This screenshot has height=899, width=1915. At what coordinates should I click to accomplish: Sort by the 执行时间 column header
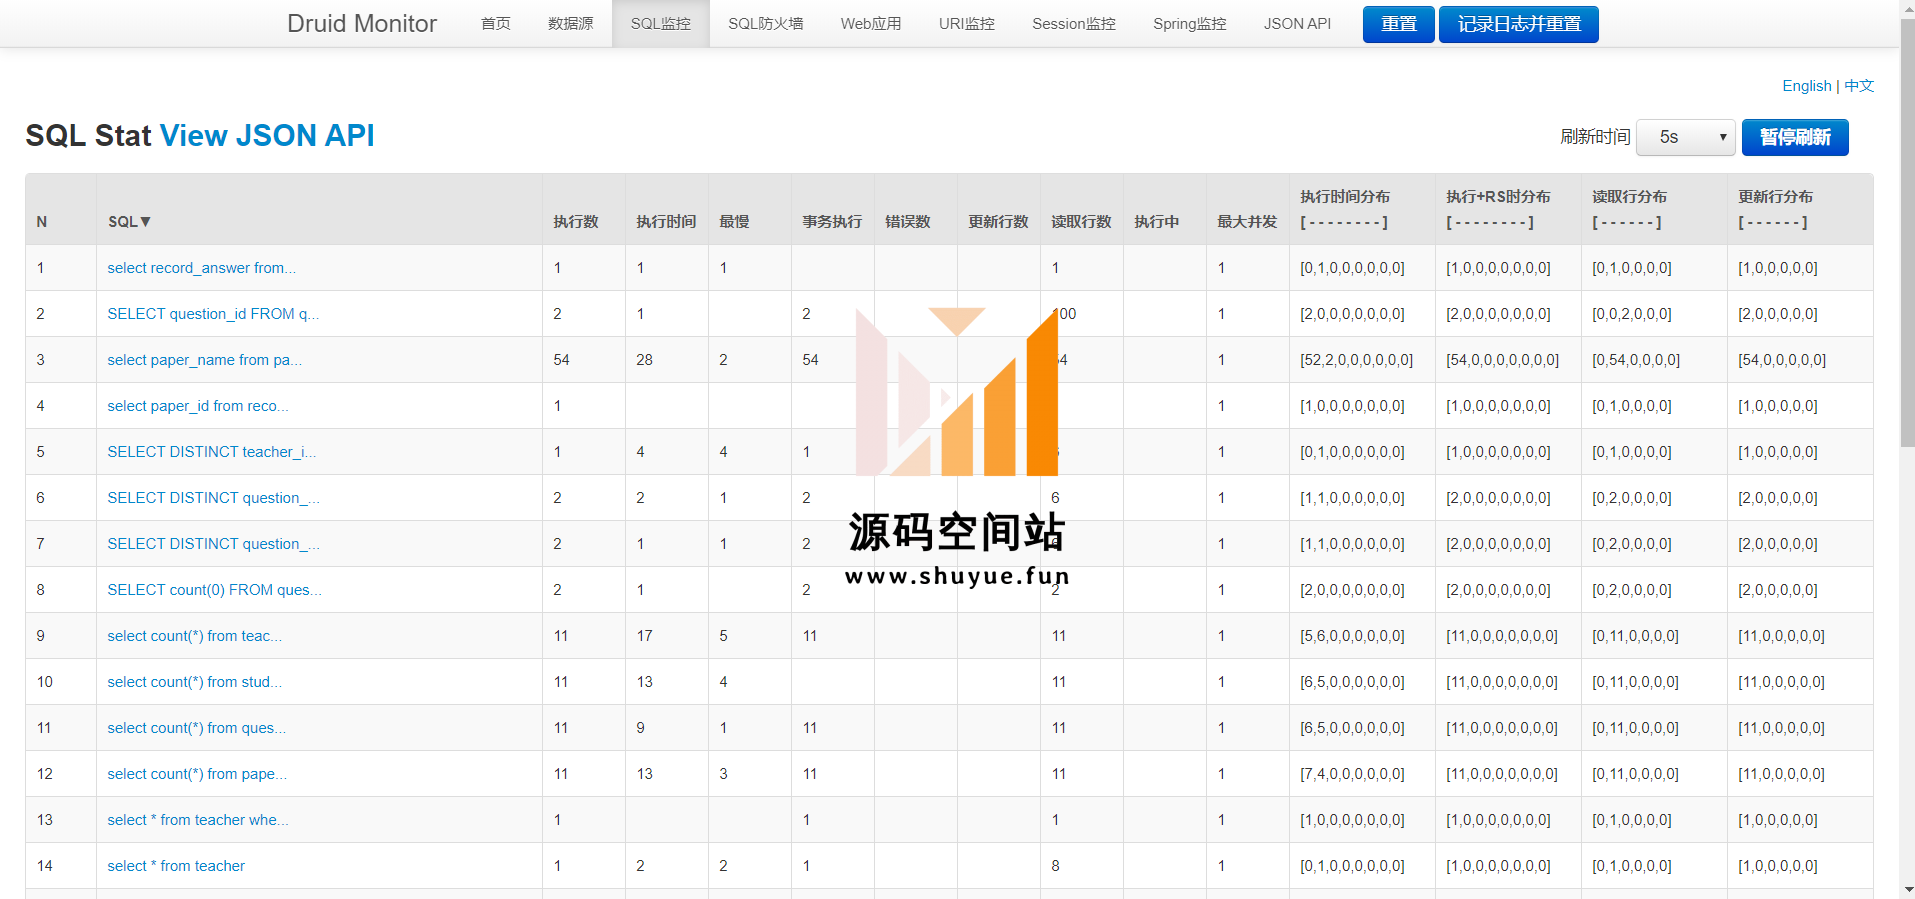click(x=666, y=222)
